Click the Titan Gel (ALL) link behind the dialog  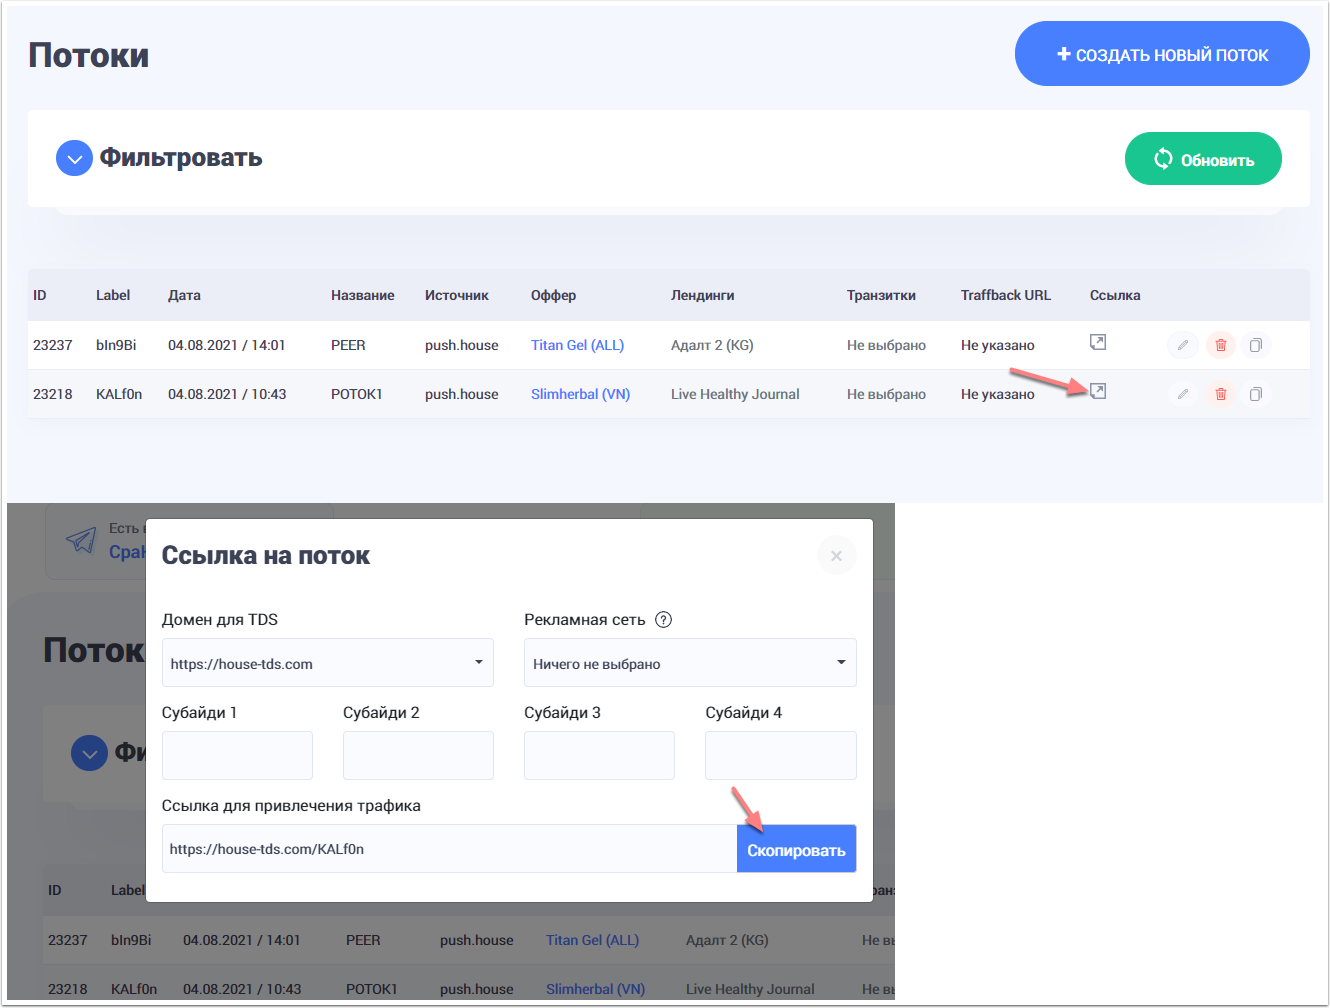click(592, 940)
